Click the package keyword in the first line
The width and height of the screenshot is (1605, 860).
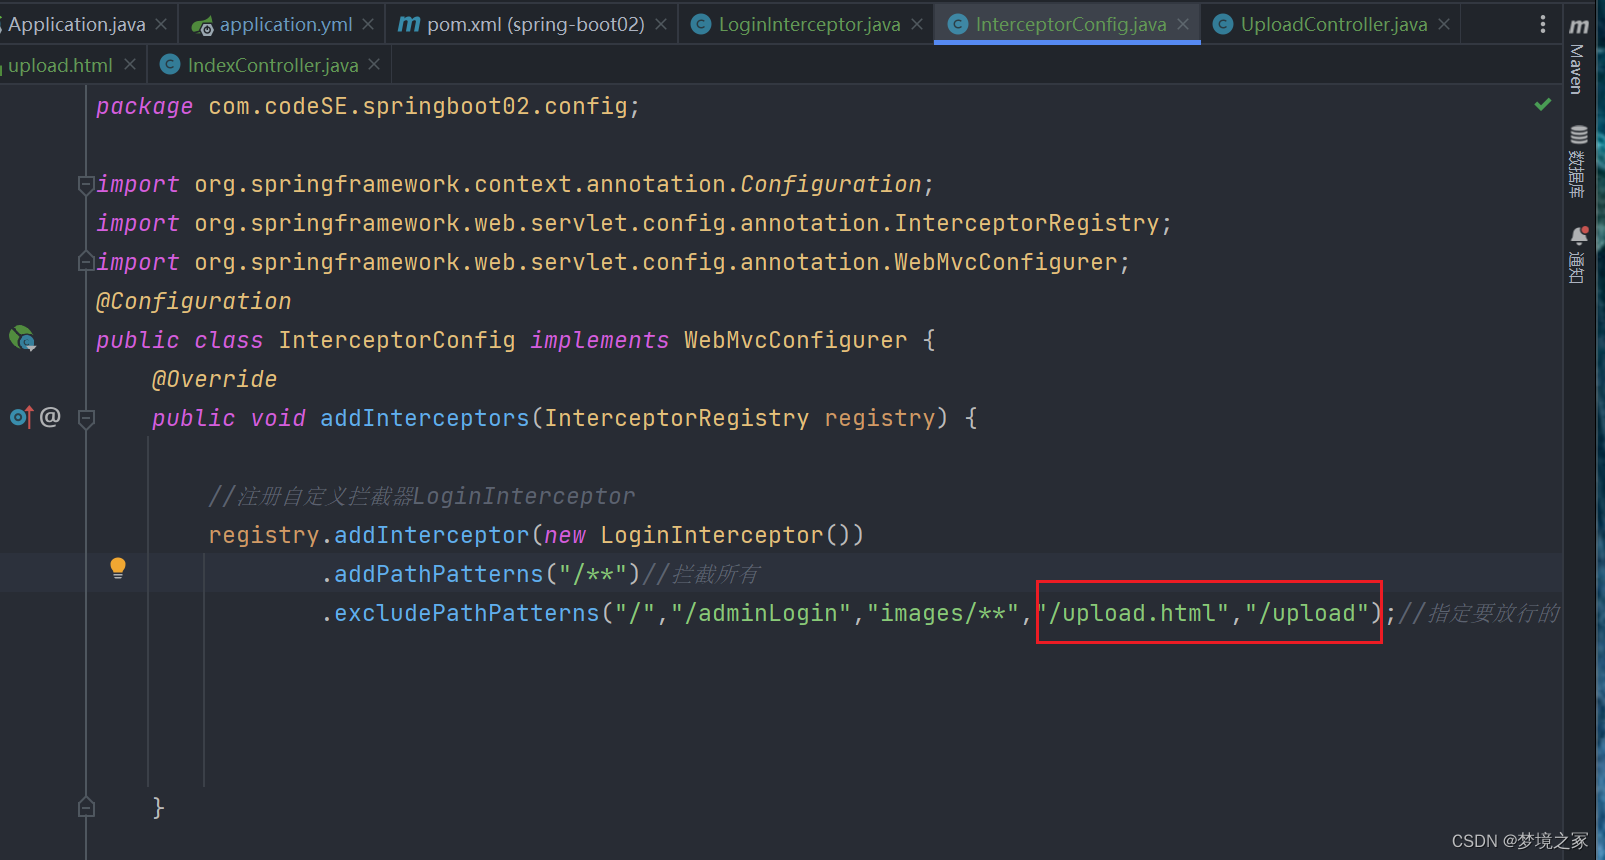144,106
